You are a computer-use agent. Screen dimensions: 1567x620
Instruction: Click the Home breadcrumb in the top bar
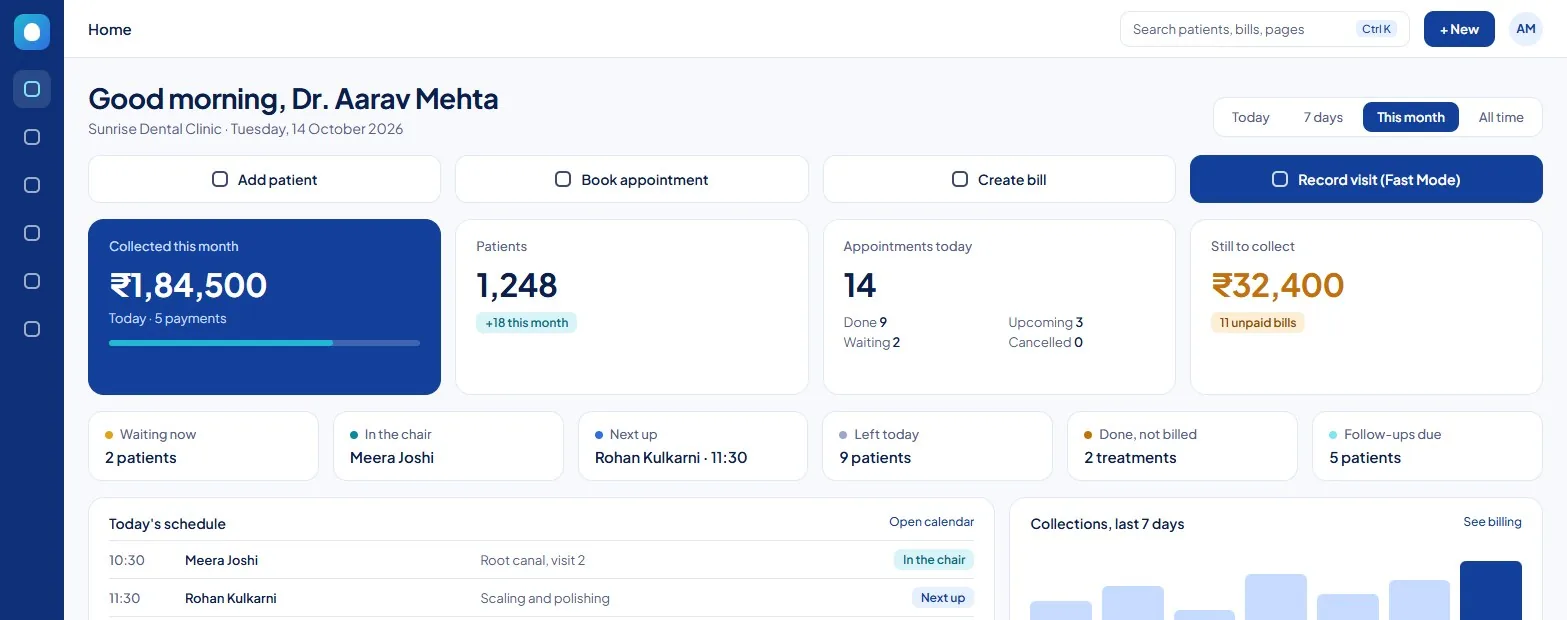point(110,29)
